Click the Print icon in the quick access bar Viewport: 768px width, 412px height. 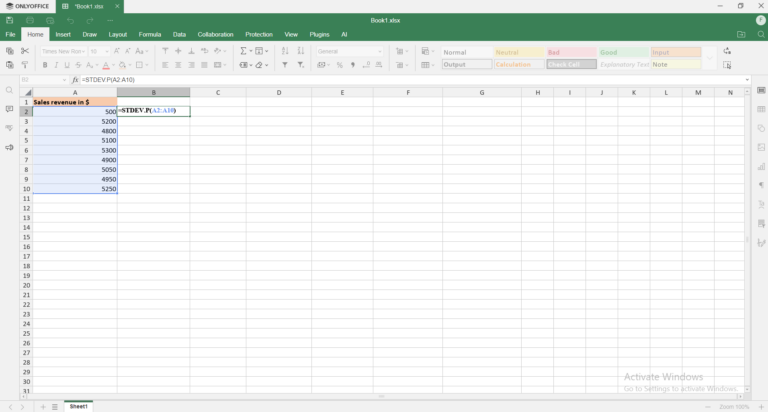click(30, 21)
